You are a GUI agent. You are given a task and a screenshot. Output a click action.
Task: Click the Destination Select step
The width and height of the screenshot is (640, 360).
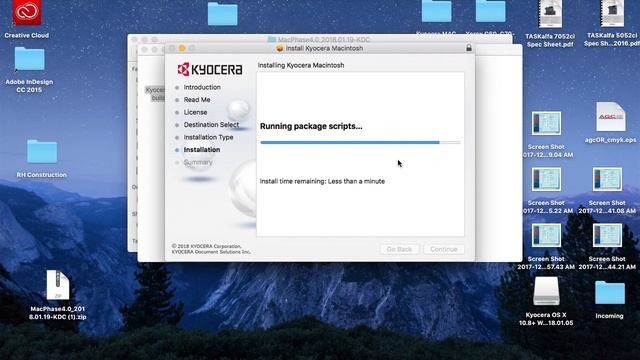211,124
